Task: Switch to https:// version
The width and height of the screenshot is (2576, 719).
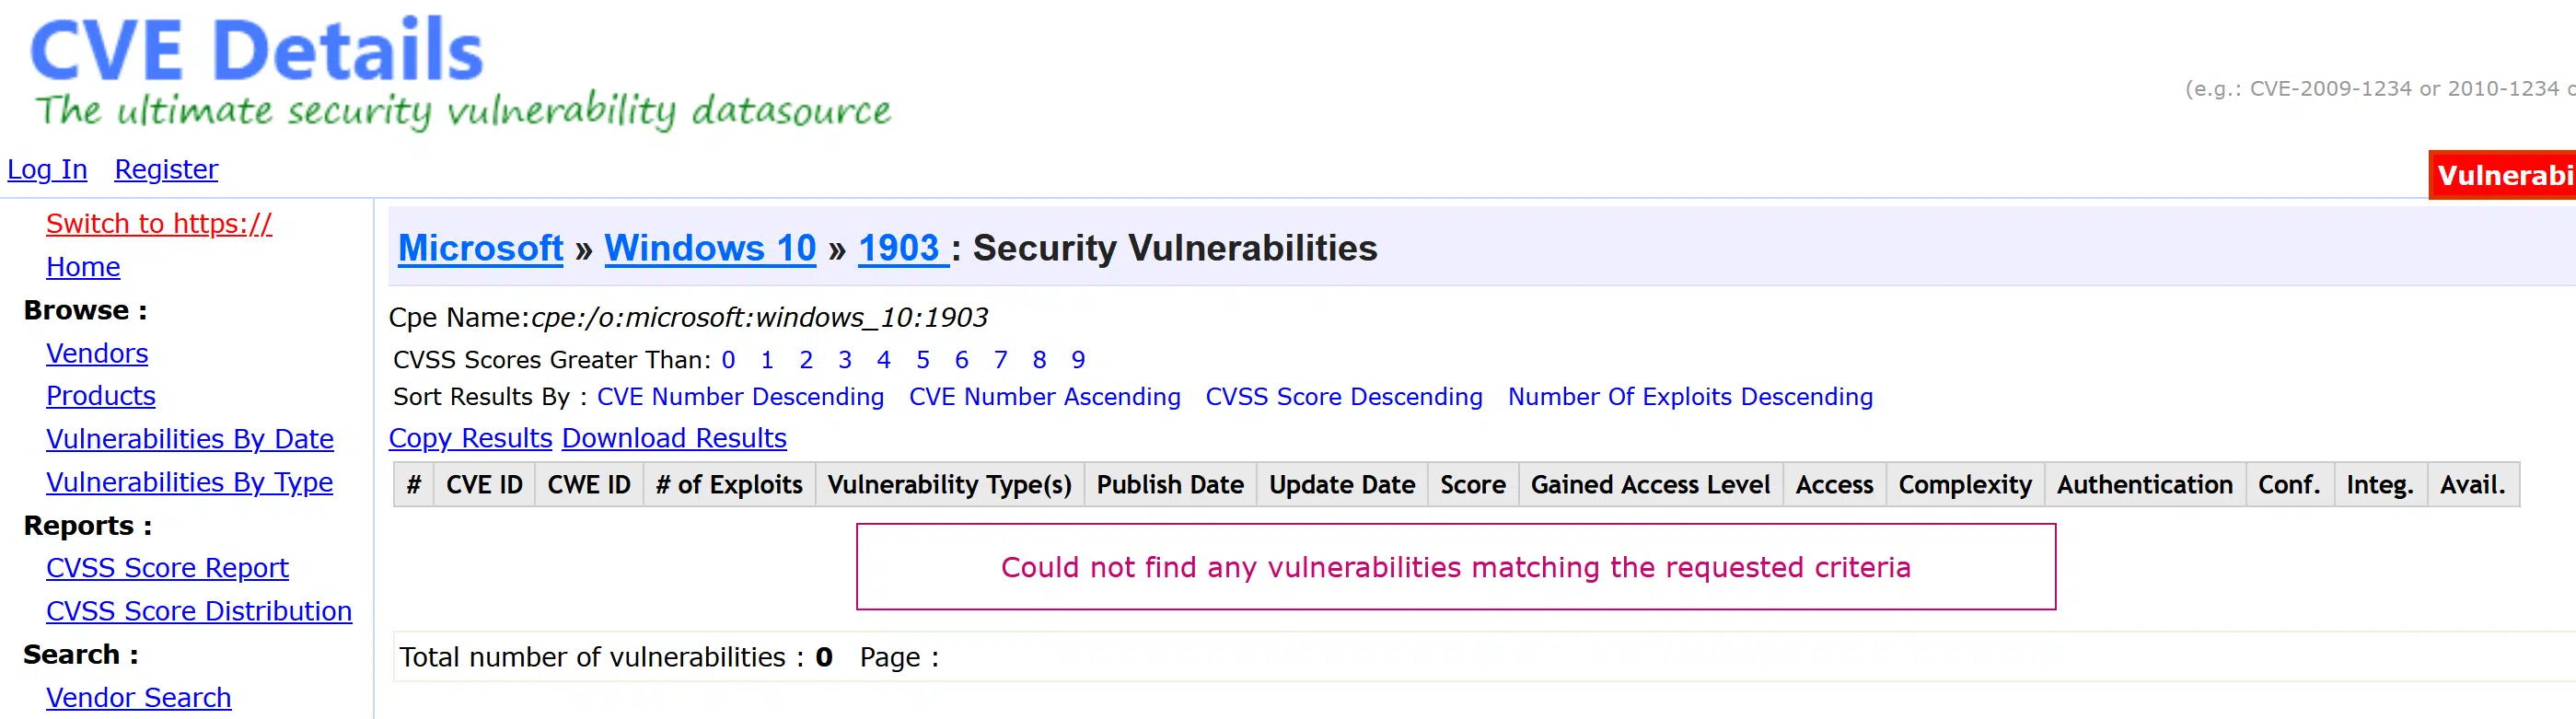Action: tap(159, 224)
